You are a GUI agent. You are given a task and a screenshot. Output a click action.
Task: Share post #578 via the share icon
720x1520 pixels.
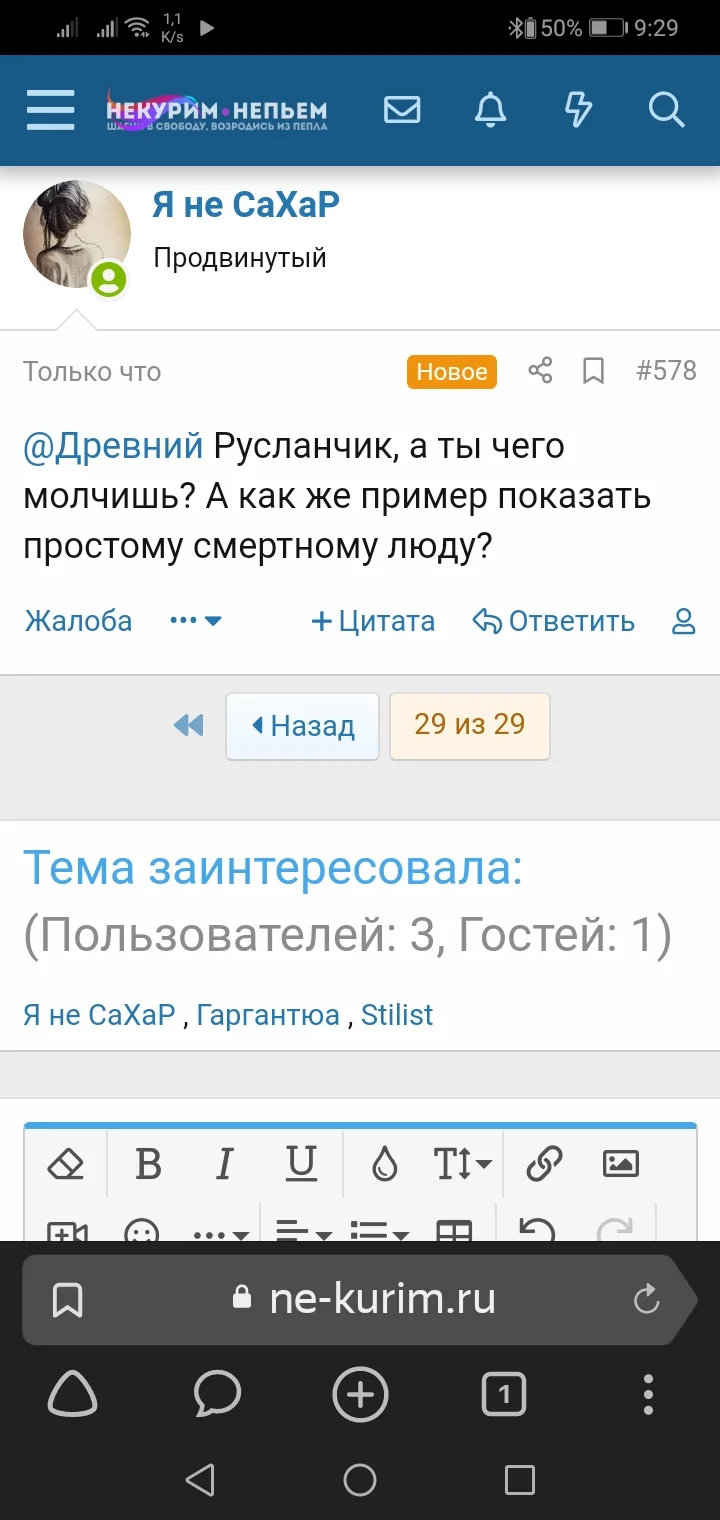(x=540, y=370)
